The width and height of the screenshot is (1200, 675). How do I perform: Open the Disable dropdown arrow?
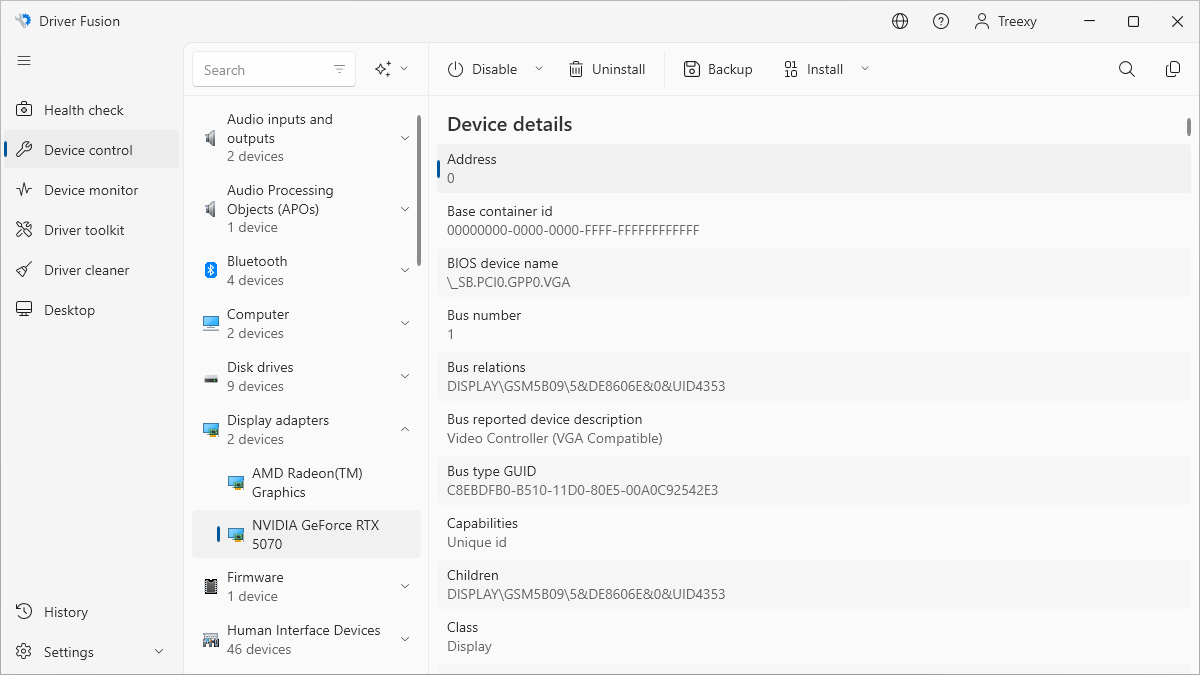tap(539, 69)
